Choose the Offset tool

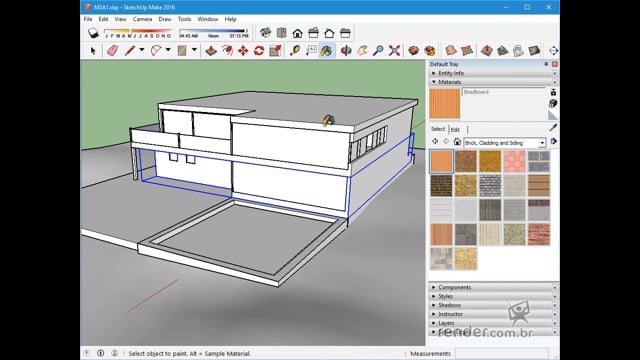[x=227, y=51]
